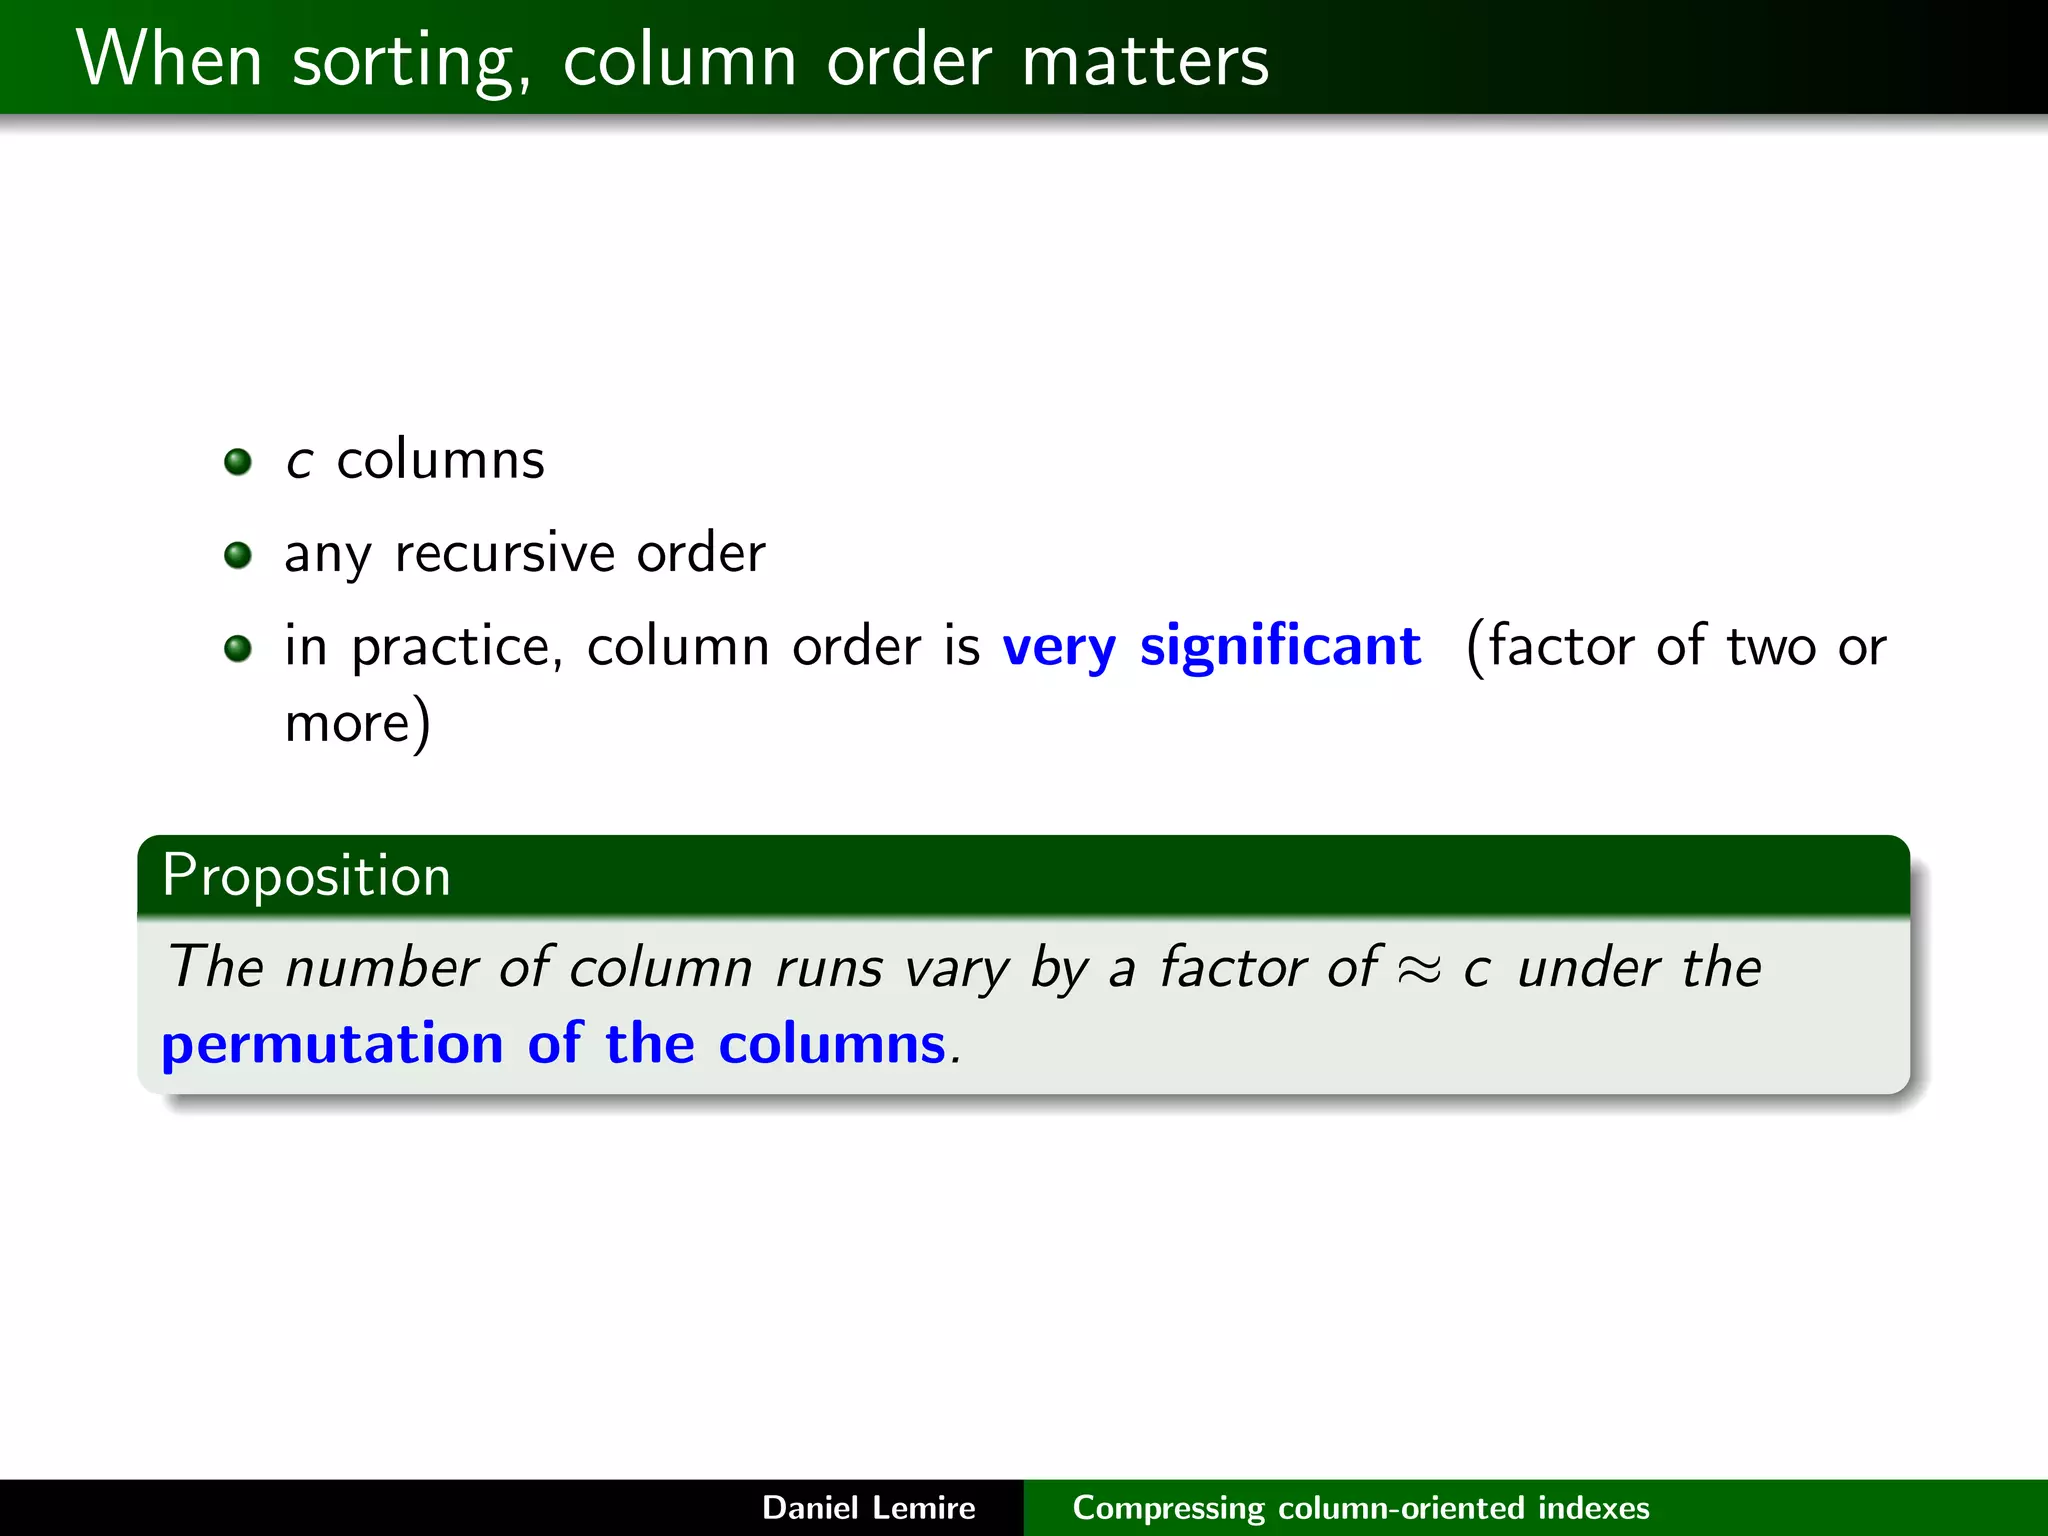Image resolution: width=2048 pixels, height=1536 pixels.
Task: Click the word 'more)' on the wrapped line
Action: [358, 722]
